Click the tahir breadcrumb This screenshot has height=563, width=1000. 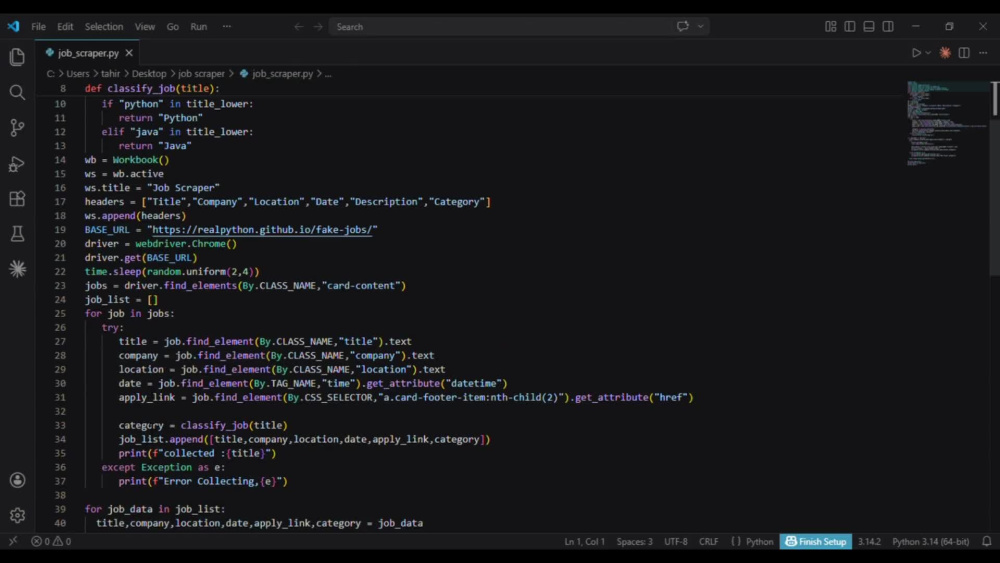pyautogui.click(x=110, y=74)
